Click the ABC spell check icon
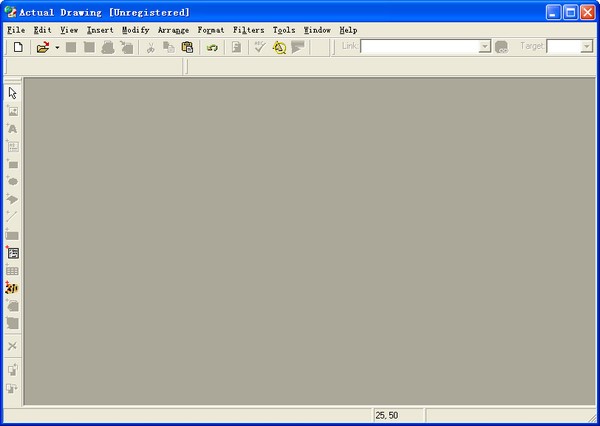Screen dimensions: 600x426 coord(260,47)
